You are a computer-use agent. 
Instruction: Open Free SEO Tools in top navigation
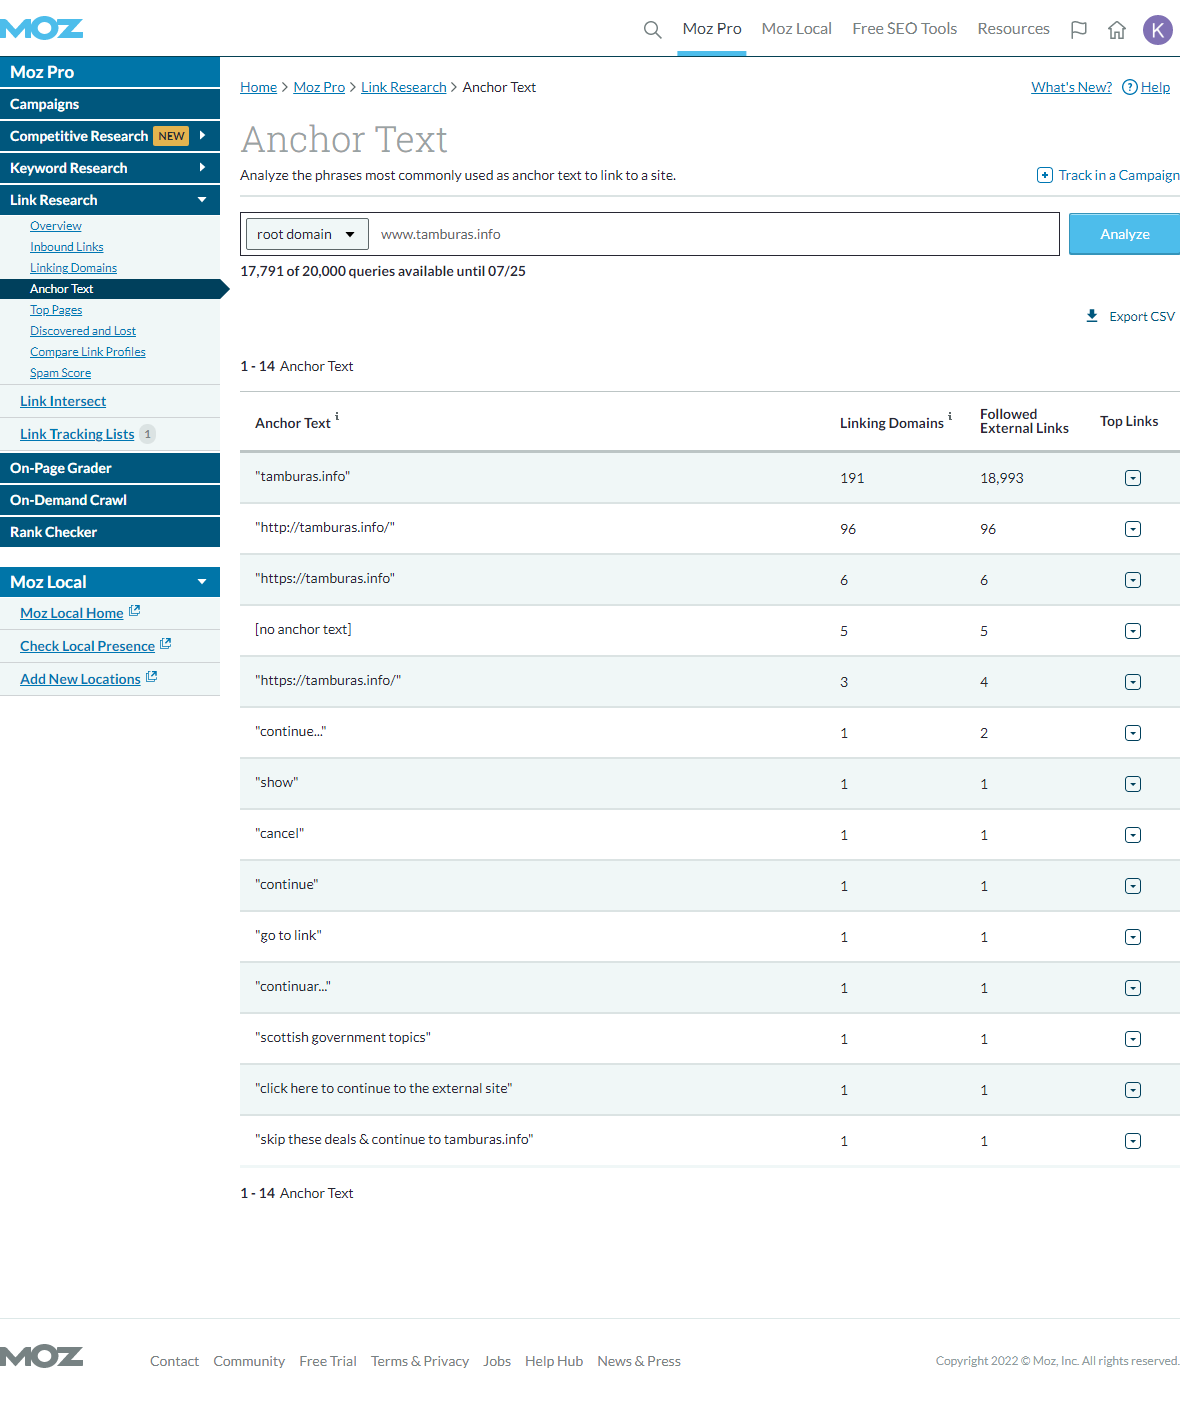click(905, 29)
